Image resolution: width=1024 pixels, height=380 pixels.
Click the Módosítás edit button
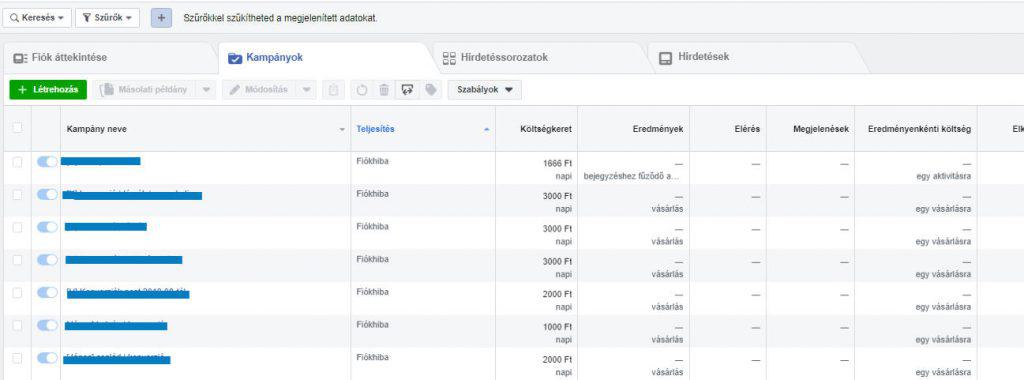click(259, 90)
